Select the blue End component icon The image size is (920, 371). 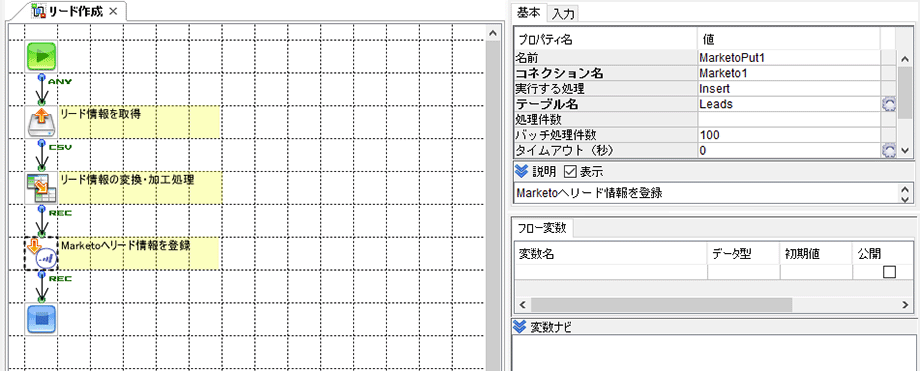pyautogui.click(x=41, y=319)
